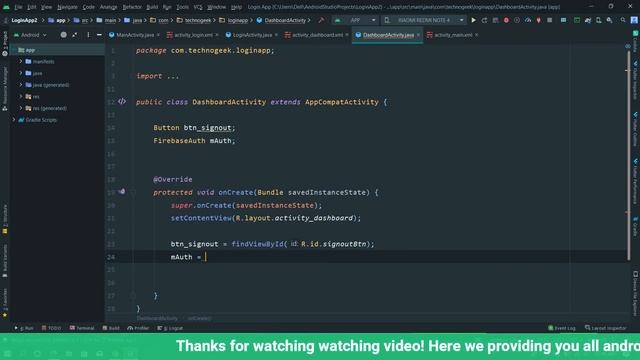Open the Build tool window at bottom
The image size is (640, 360).
tap(111, 328)
